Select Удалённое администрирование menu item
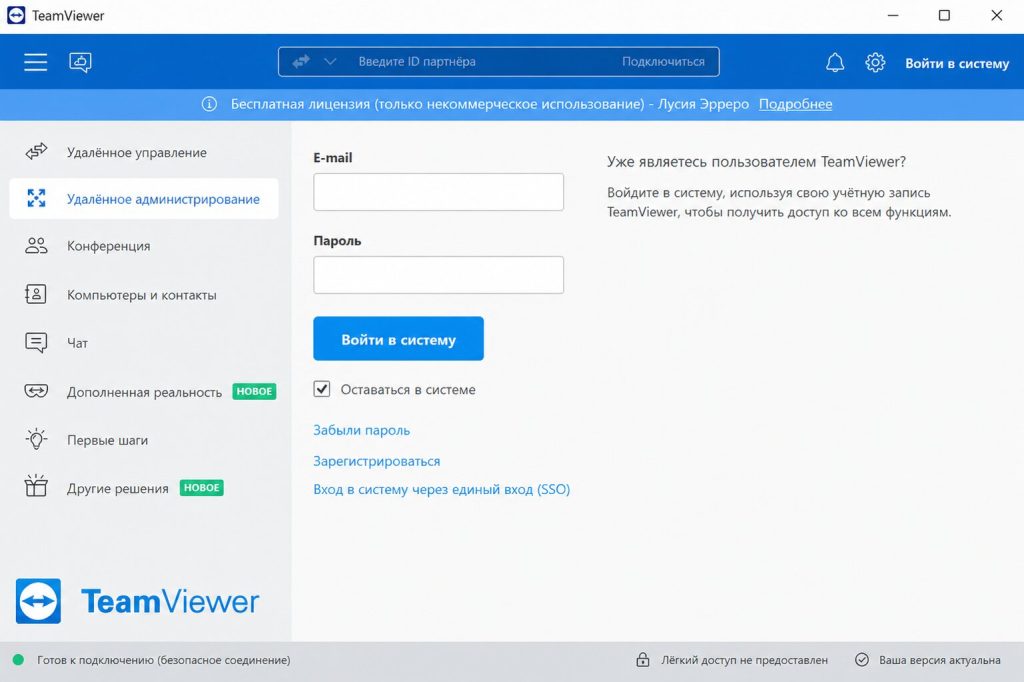Viewport: 1024px width, 682px height. pos(144,199)
